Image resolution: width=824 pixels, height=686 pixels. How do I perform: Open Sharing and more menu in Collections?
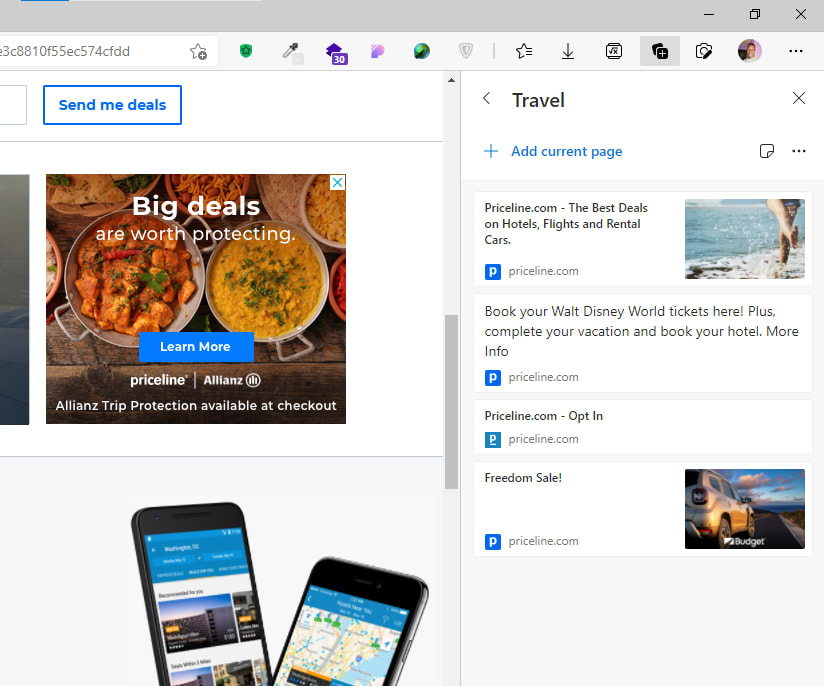[x=799, y=151]
